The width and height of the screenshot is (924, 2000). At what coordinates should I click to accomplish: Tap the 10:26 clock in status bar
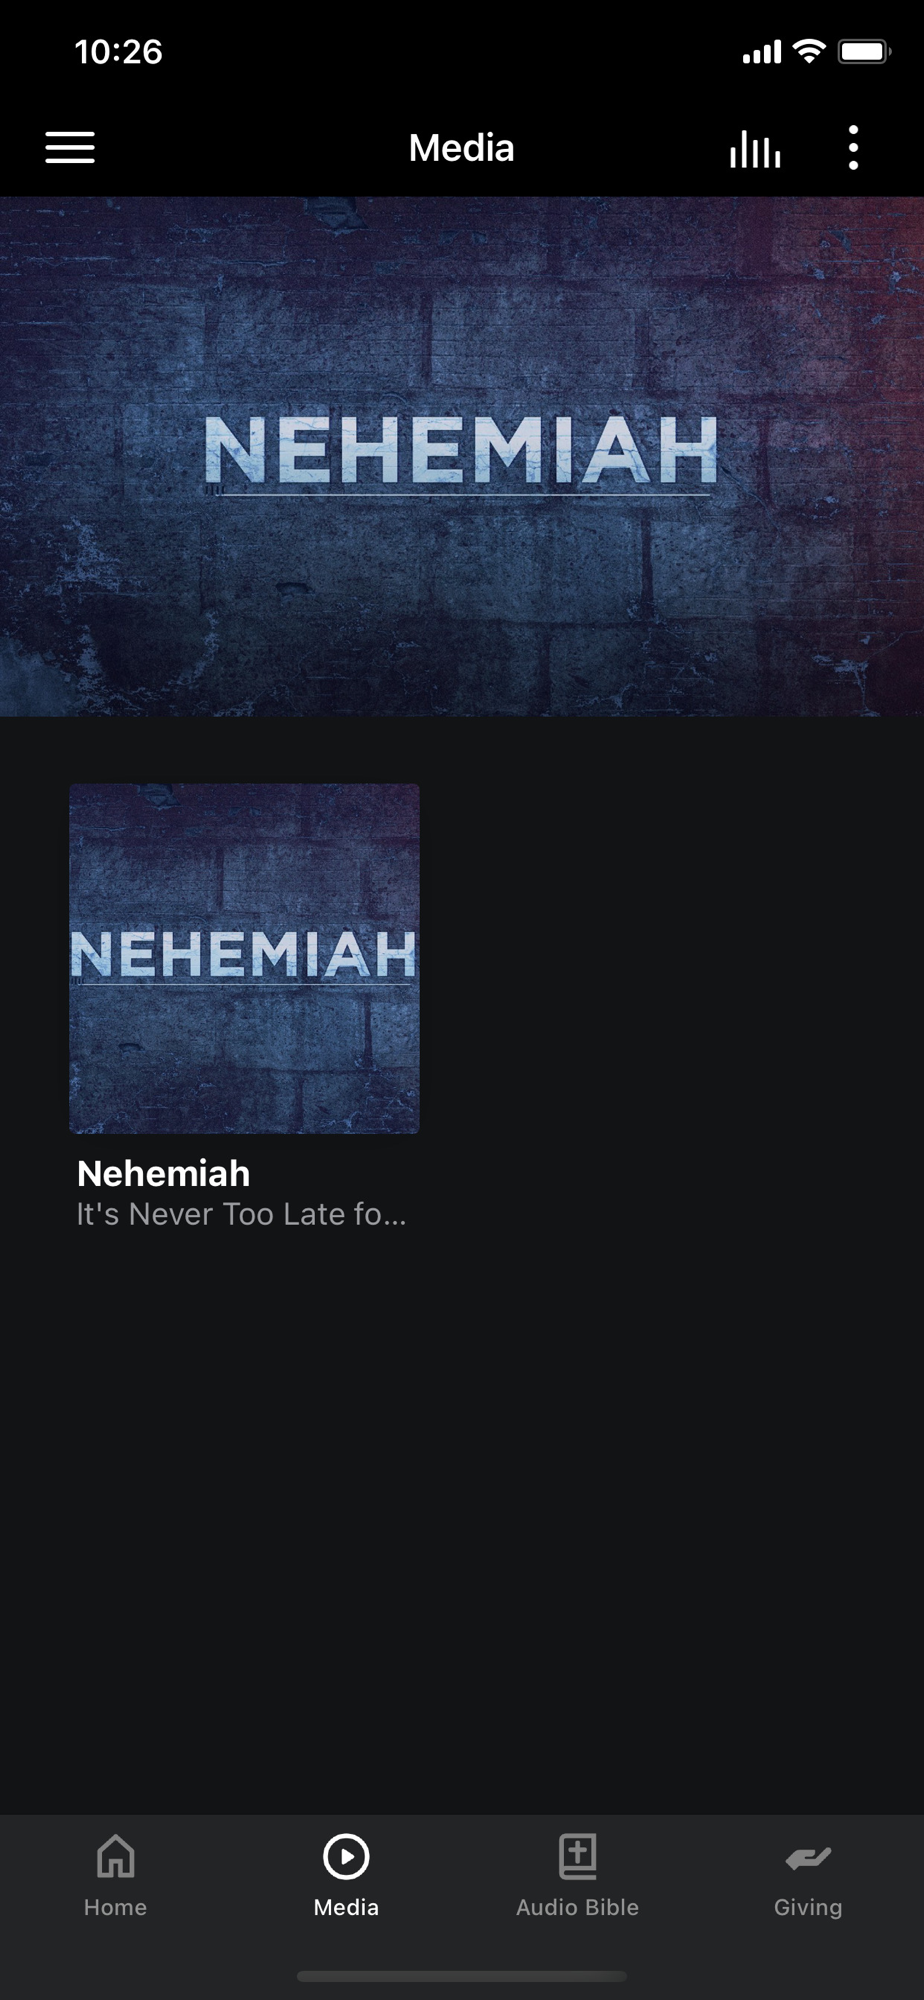tap(118, 52)
